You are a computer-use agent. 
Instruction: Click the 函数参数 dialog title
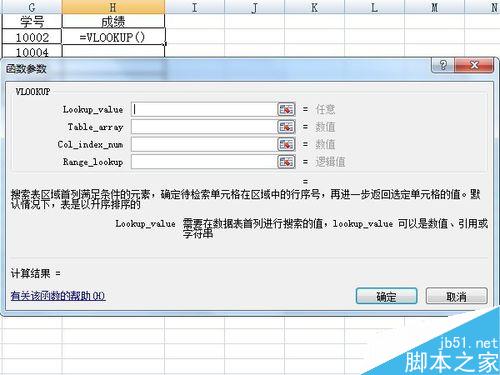point(26,69)
